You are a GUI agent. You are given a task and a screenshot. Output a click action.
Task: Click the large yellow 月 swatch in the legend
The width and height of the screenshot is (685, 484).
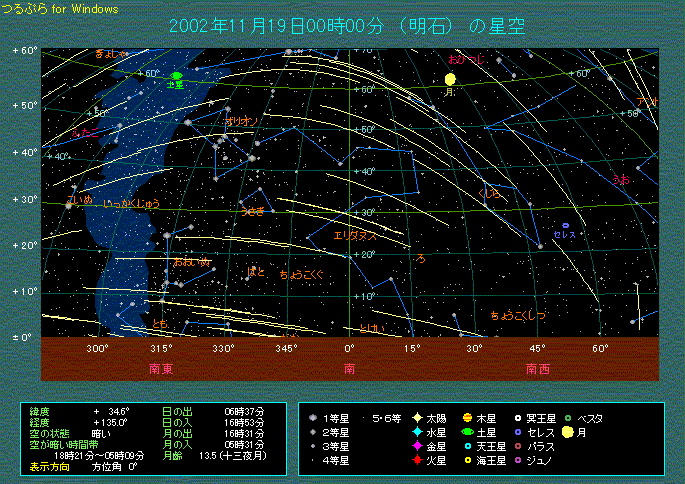[x=568, y=432]
